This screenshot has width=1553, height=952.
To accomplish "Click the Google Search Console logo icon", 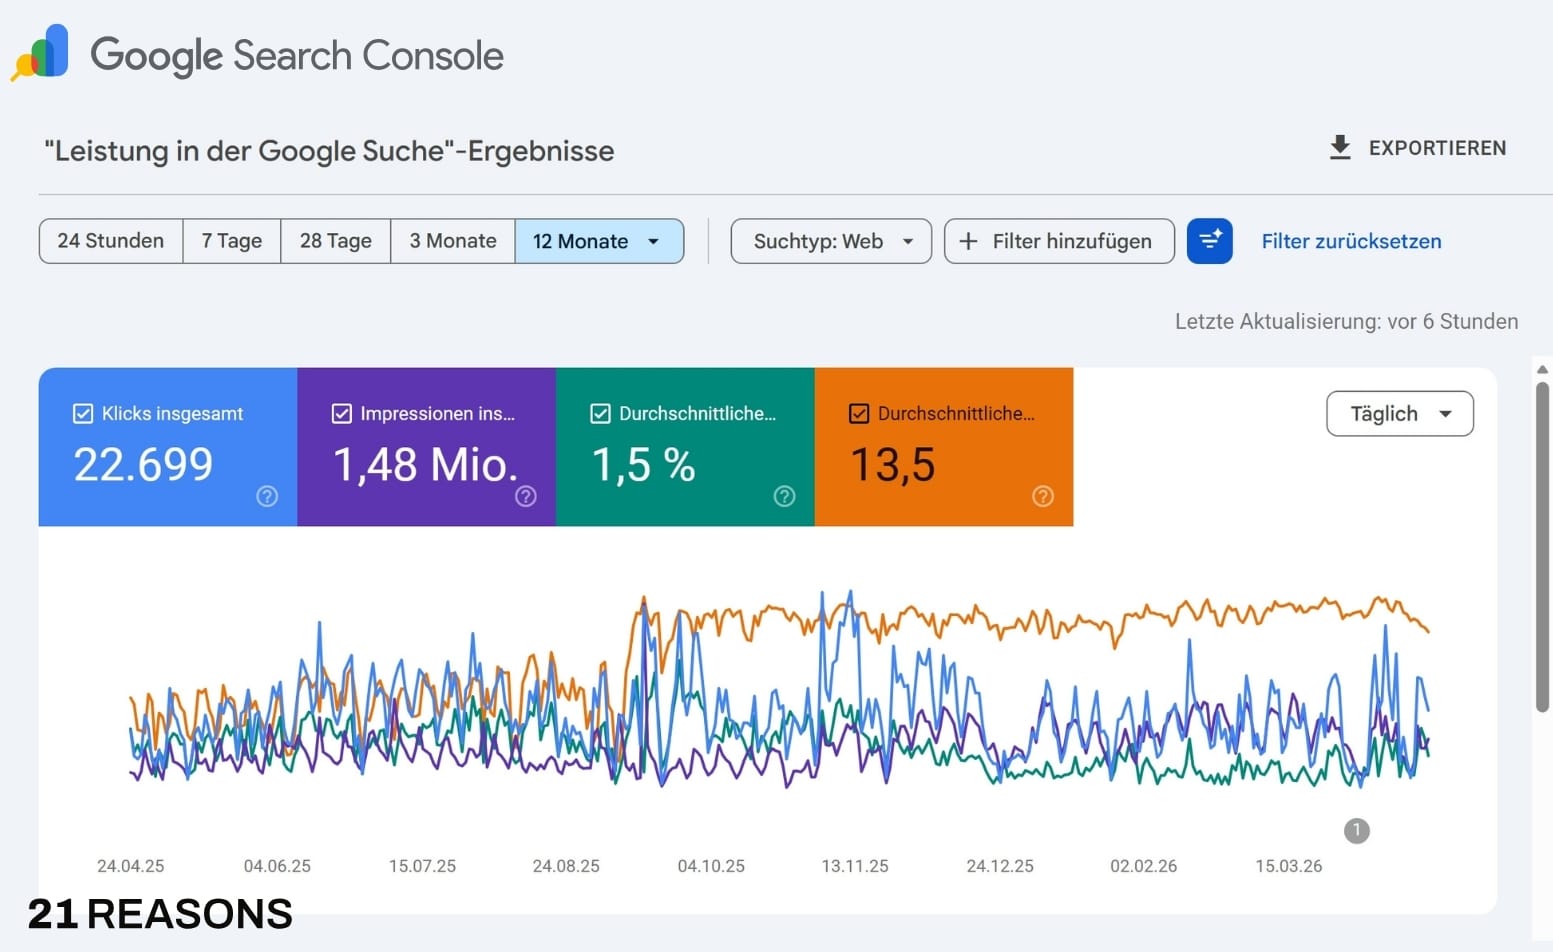I will pos(40,52).
